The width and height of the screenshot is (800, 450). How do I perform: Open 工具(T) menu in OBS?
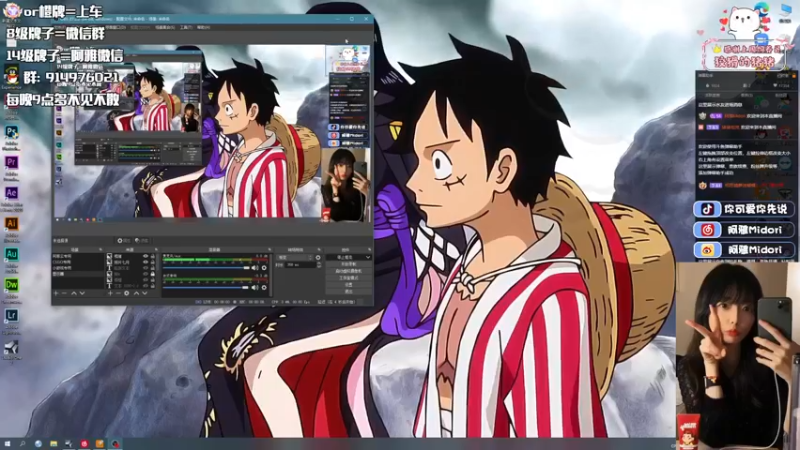pos(186,28)
